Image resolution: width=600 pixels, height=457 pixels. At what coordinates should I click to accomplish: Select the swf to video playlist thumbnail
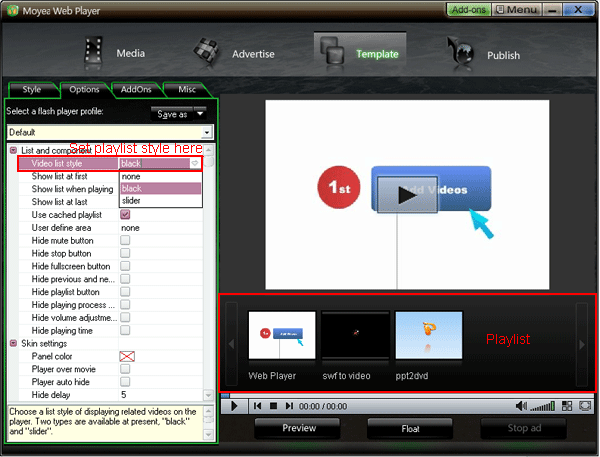(x=355, y=335)
